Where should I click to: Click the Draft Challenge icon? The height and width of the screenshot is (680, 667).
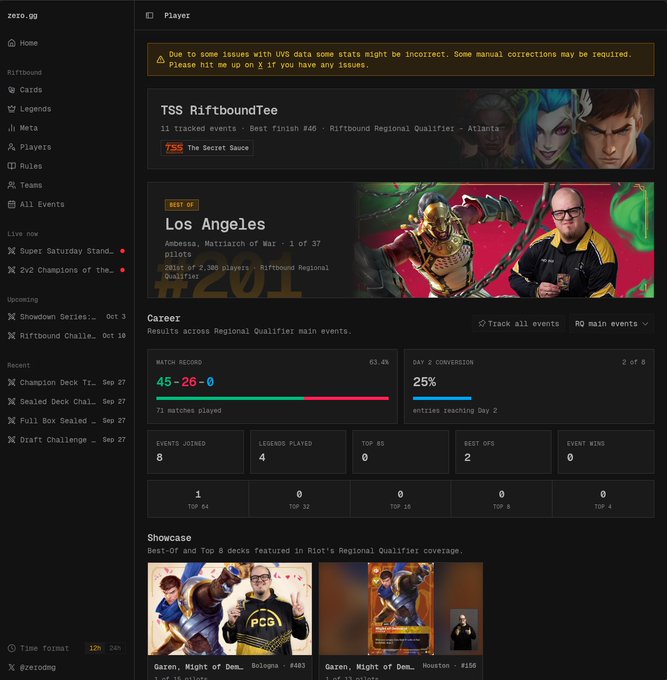(x=12, y=440)
